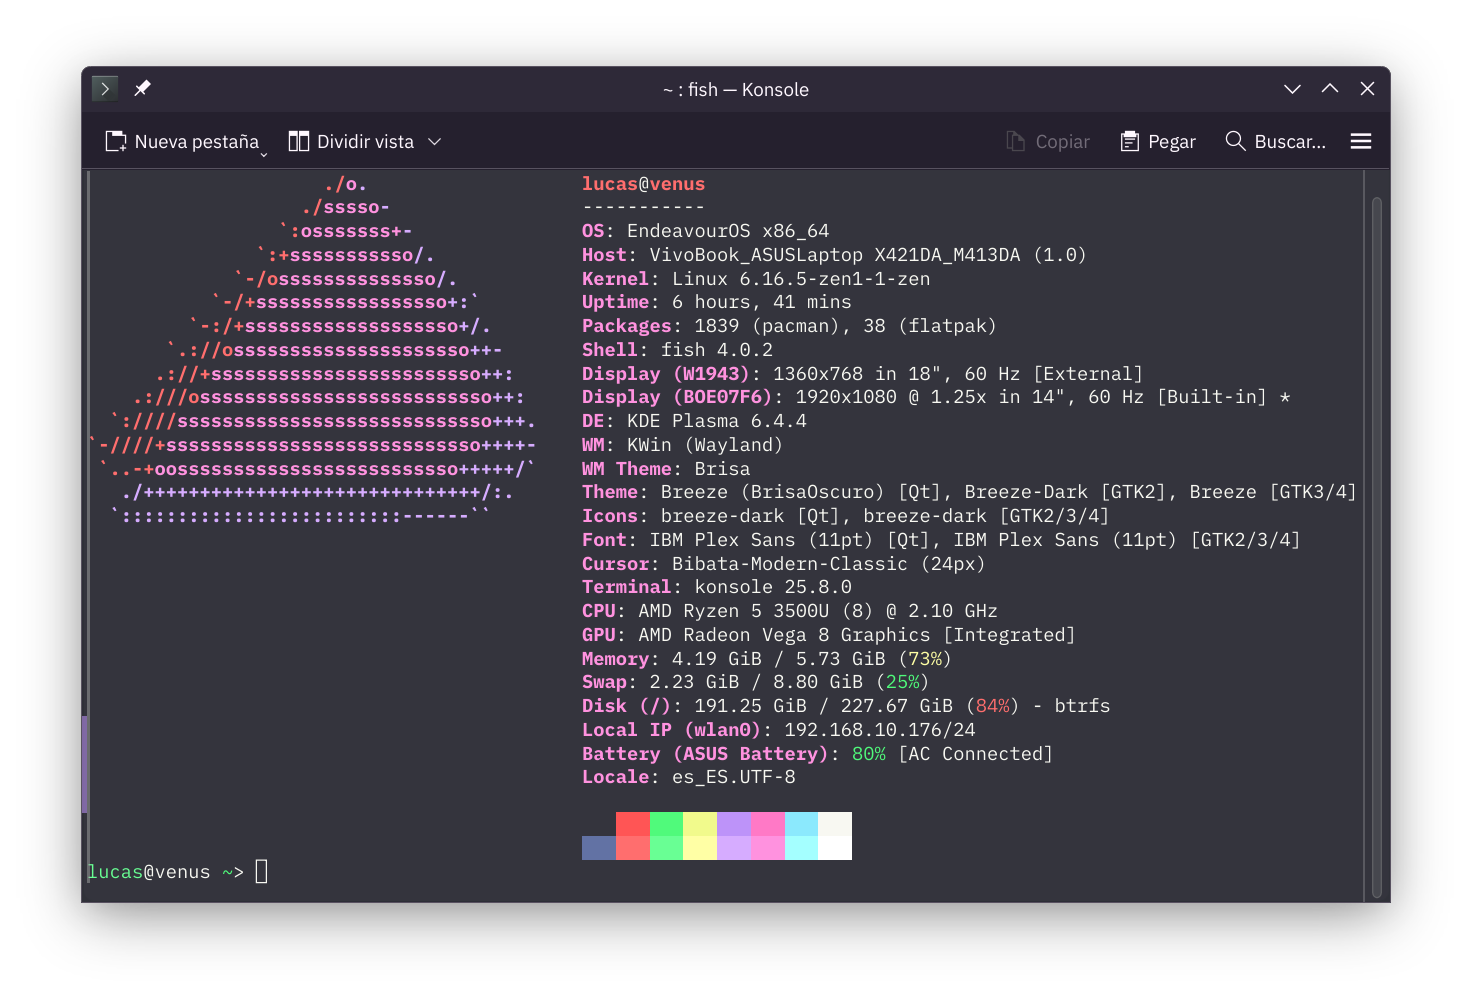
Task: Expand the Nueva pestaña dropdown arrow
Action: coord(264,154)
